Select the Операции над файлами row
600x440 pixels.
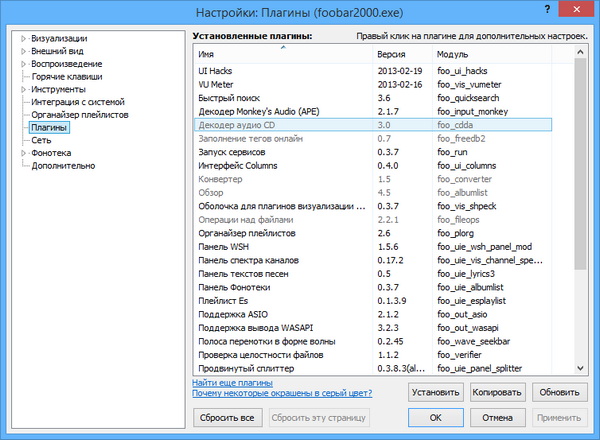(373, 220)
